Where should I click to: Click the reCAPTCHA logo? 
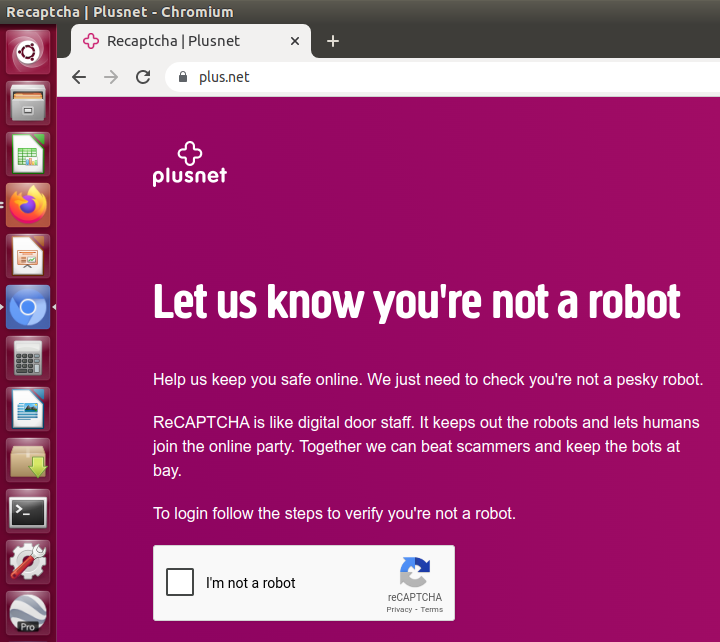point(415,572)
